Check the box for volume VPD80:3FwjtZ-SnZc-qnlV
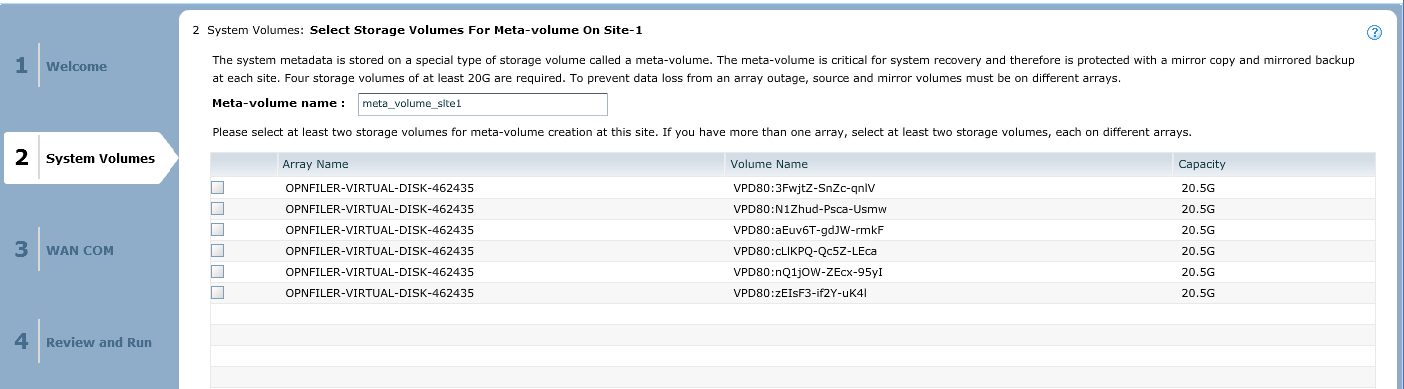This screenshot has width=1404, height=389. point(217,188)
